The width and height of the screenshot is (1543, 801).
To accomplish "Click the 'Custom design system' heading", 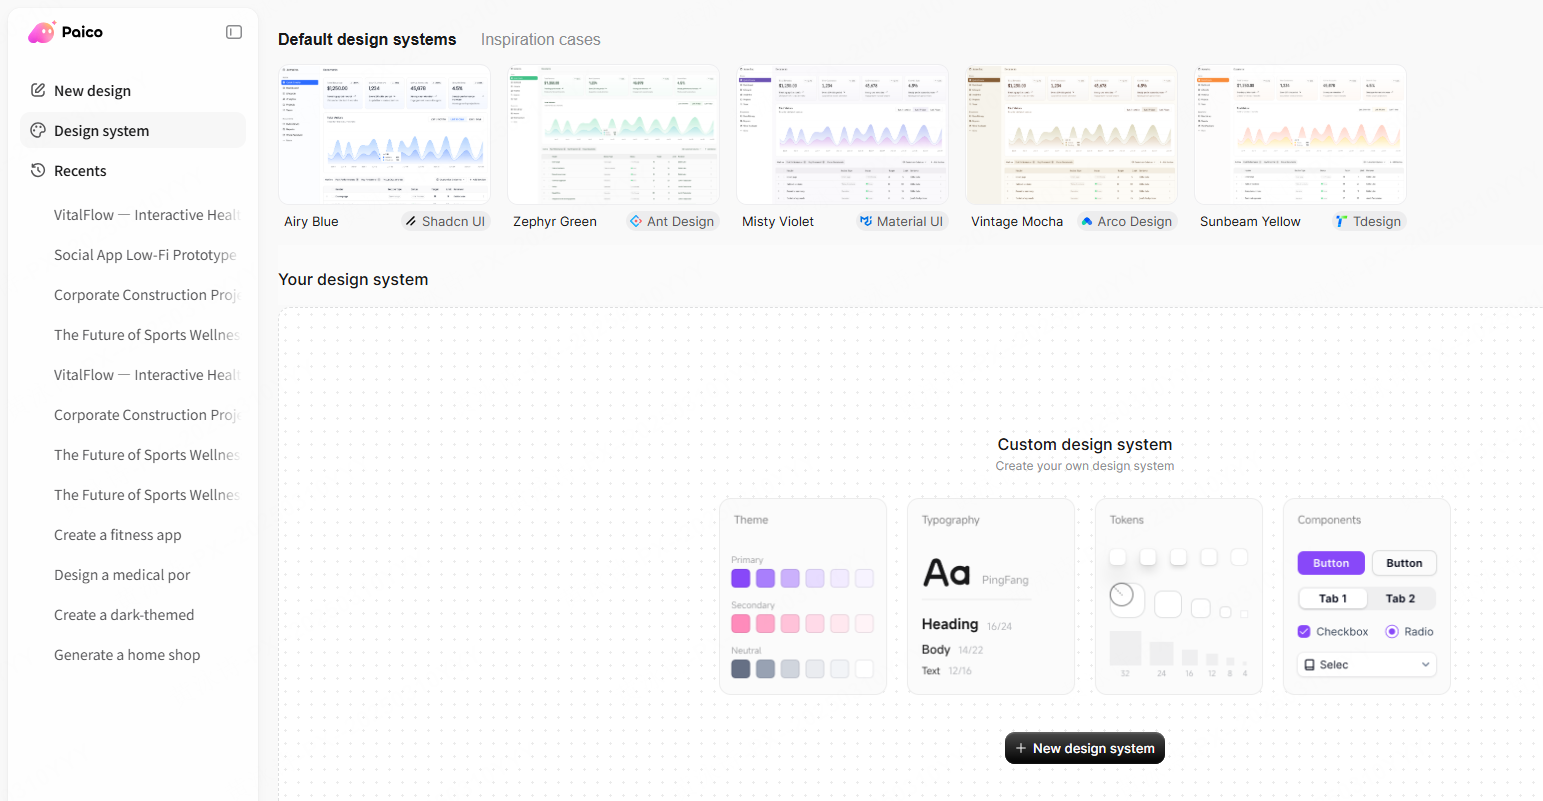I will (1085, 444).
